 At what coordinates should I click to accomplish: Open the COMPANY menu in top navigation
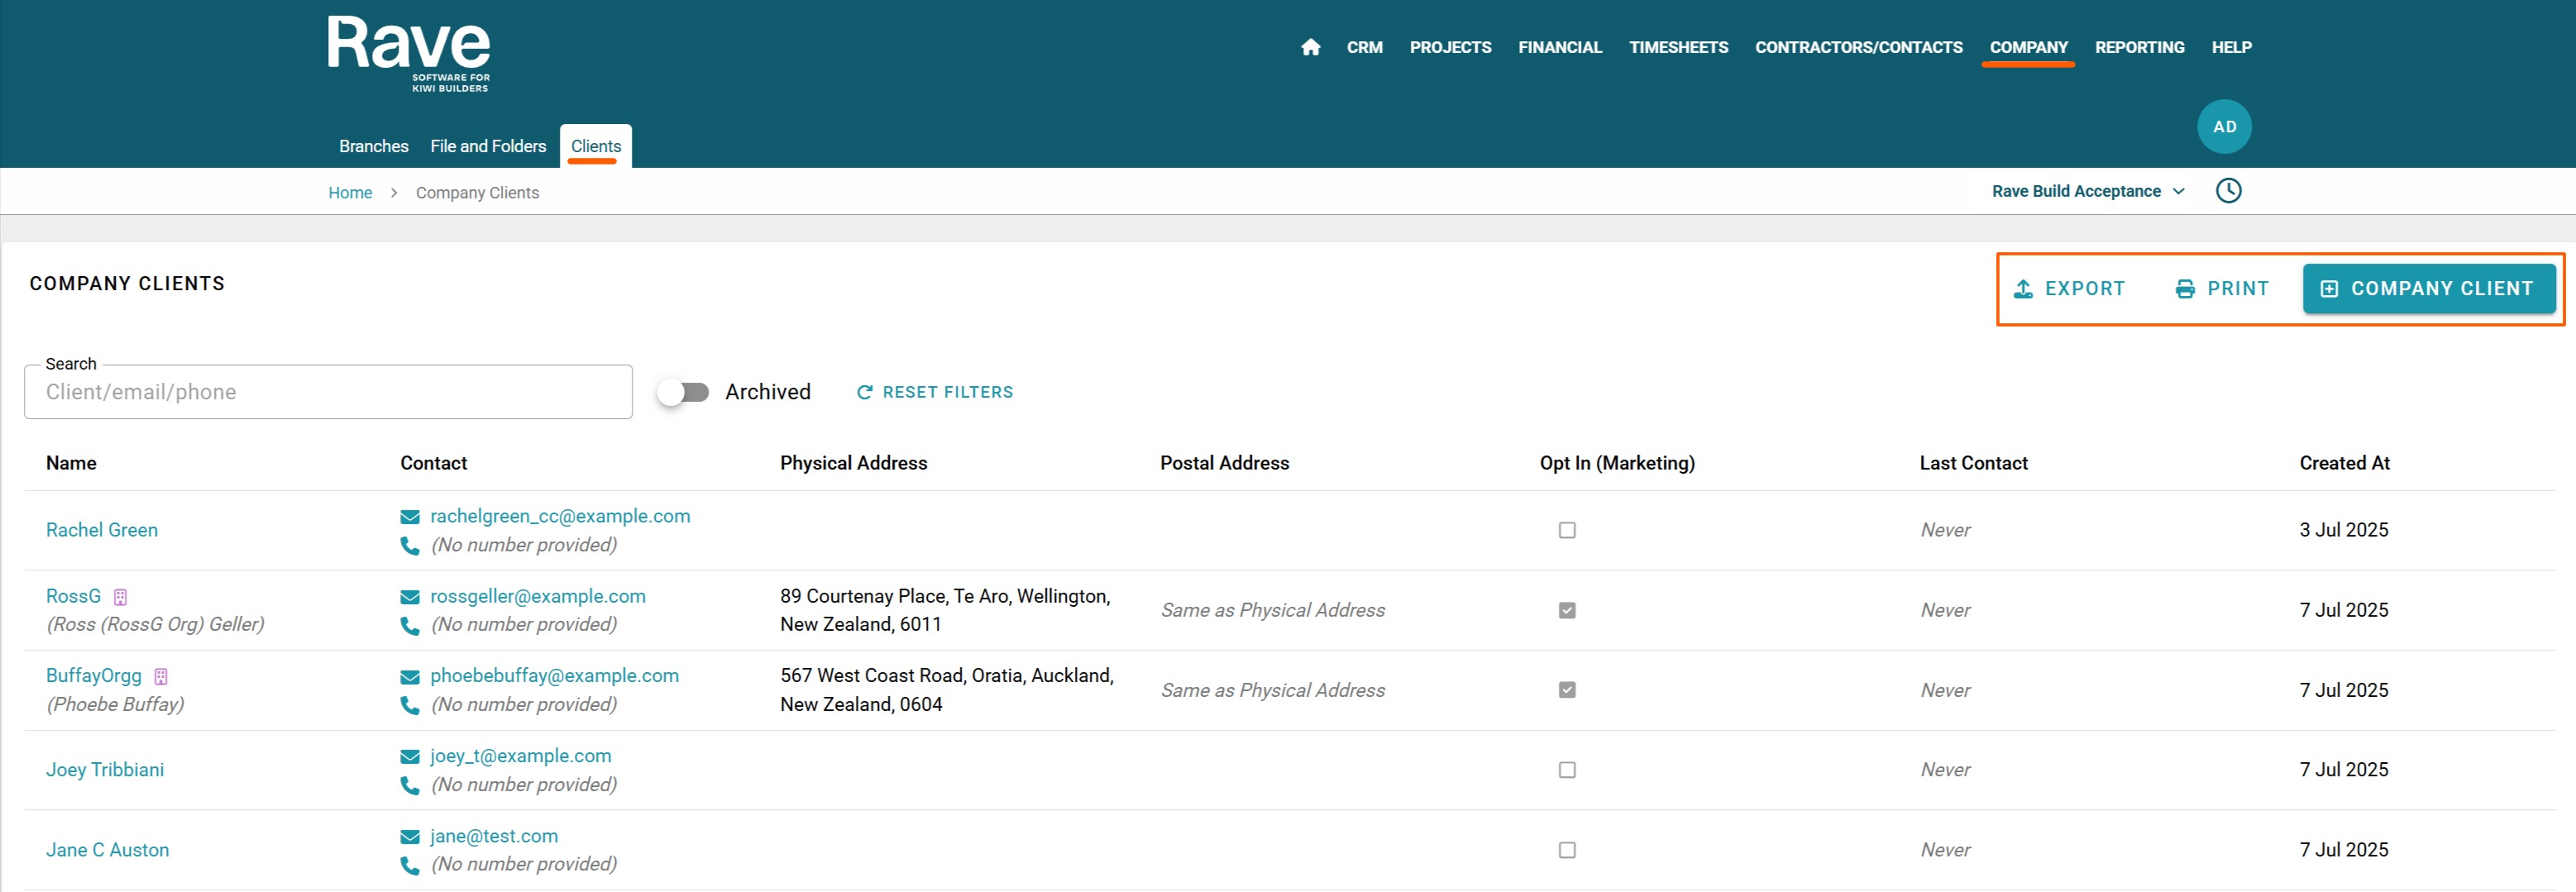(x=2028, y=47)
